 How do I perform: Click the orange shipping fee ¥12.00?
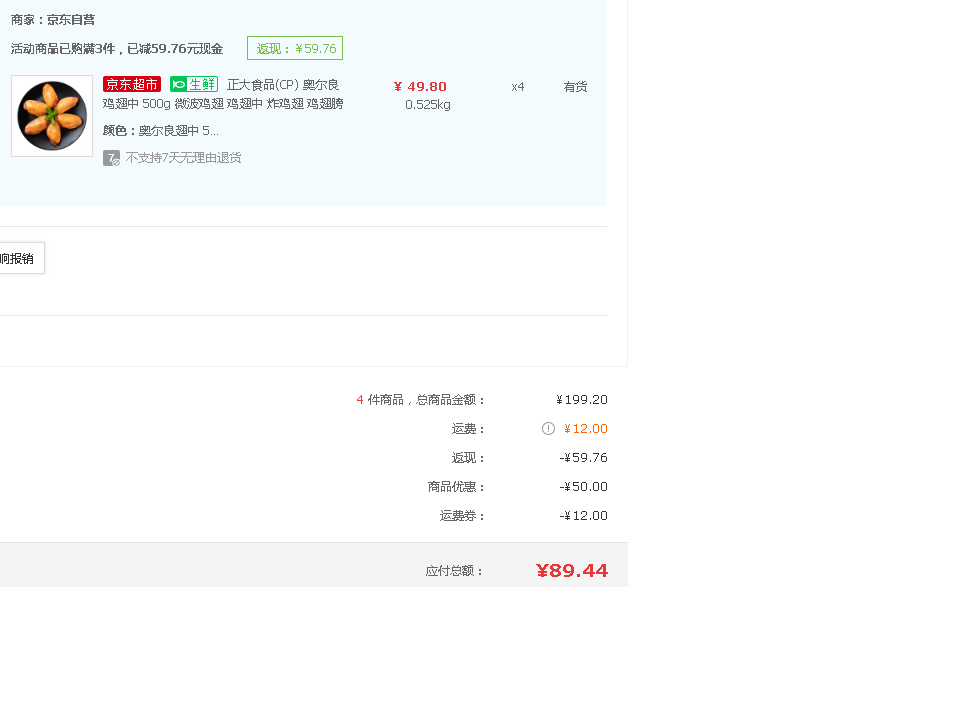coord(585,429)
